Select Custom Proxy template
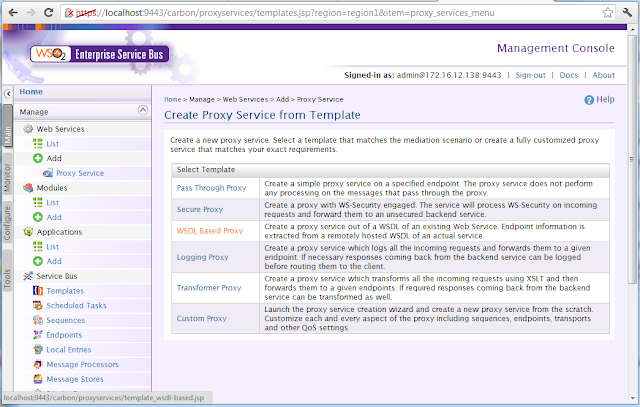Screen dimensions: 640x407 pos(202,318)
